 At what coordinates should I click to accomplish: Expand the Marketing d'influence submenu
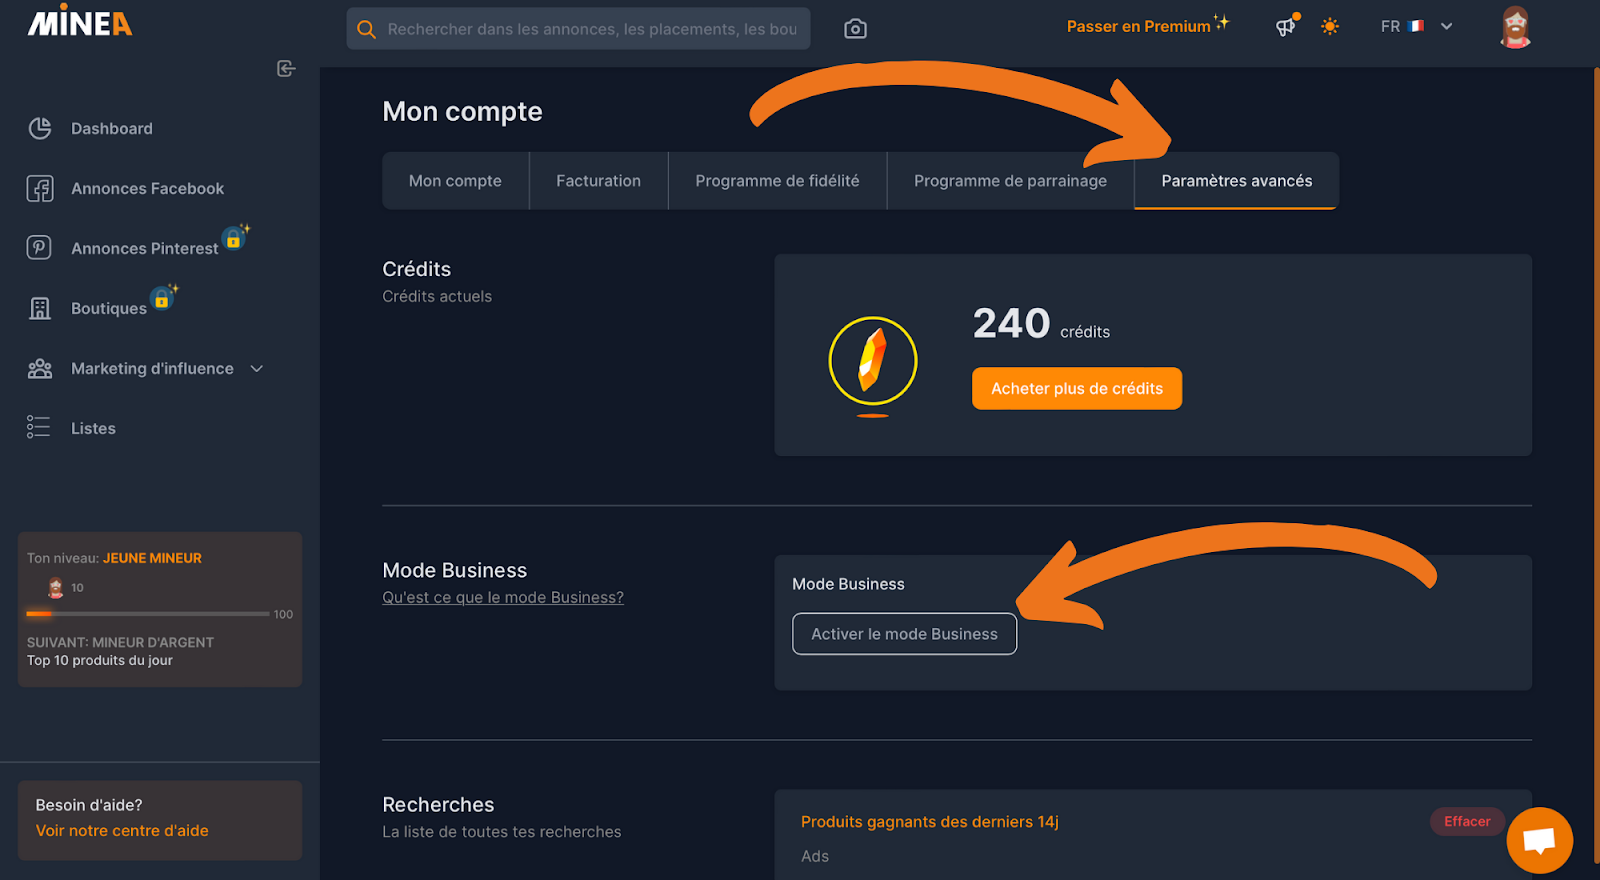tap(257, 368)
